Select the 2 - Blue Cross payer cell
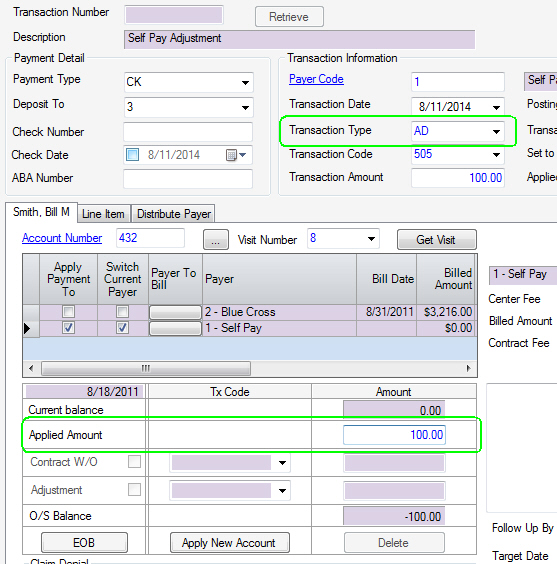This screenshot has width=557, height=564. coord(279,312)
